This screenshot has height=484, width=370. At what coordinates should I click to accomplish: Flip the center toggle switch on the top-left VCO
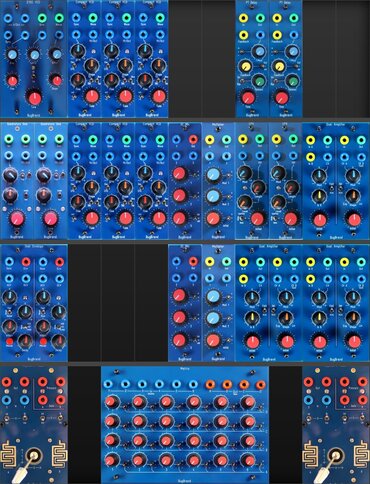tap(34, 77)
